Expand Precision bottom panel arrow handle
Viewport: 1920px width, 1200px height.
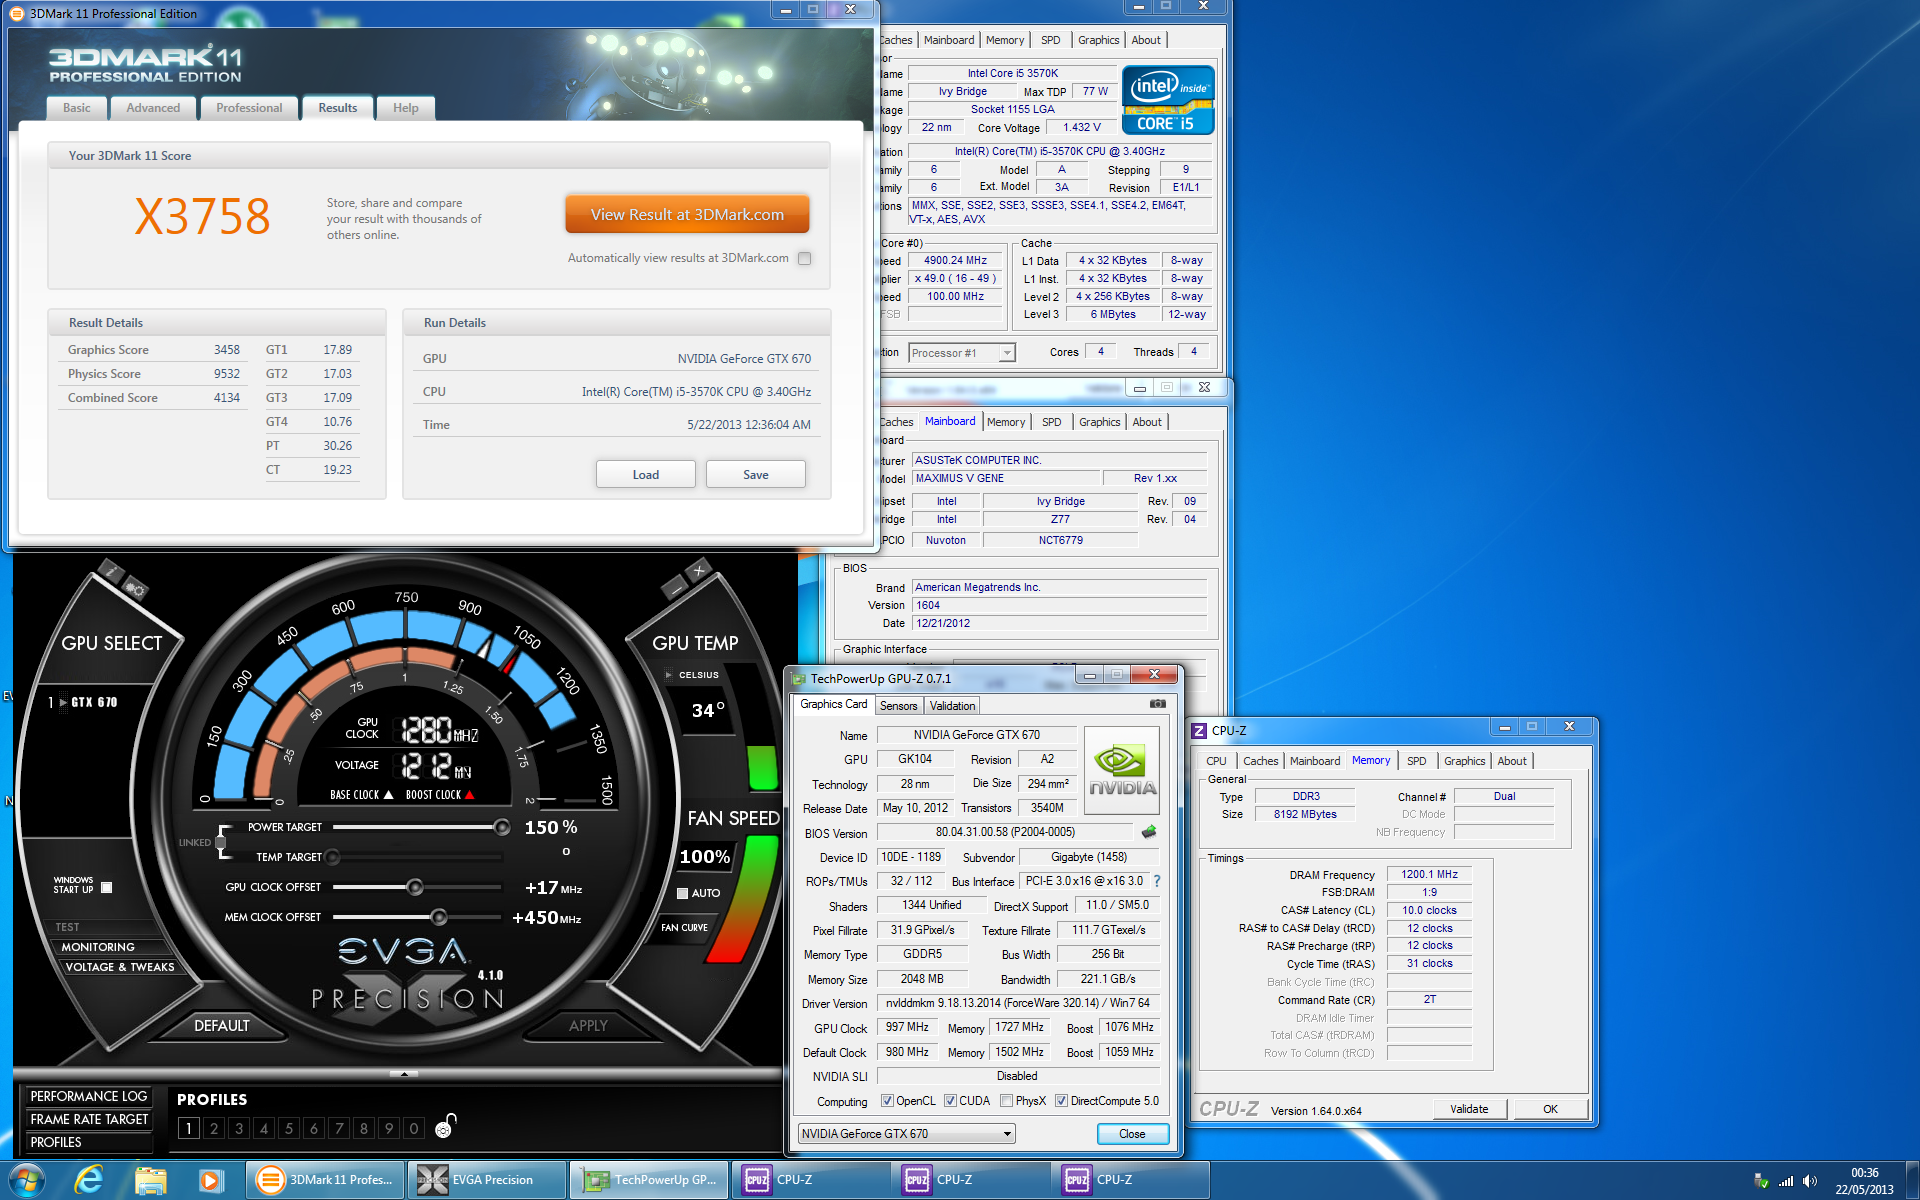(403, 1073)
